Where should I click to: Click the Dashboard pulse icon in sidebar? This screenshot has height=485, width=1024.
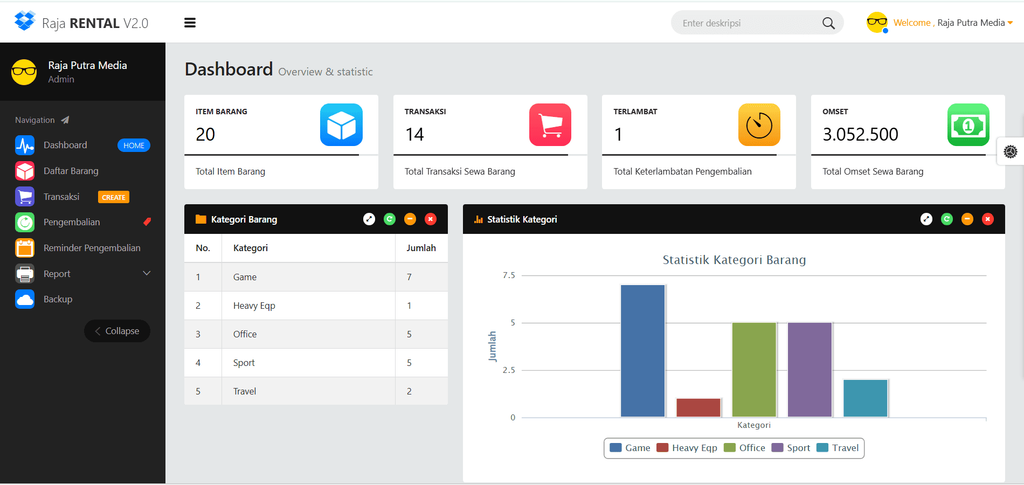point(25,145)
